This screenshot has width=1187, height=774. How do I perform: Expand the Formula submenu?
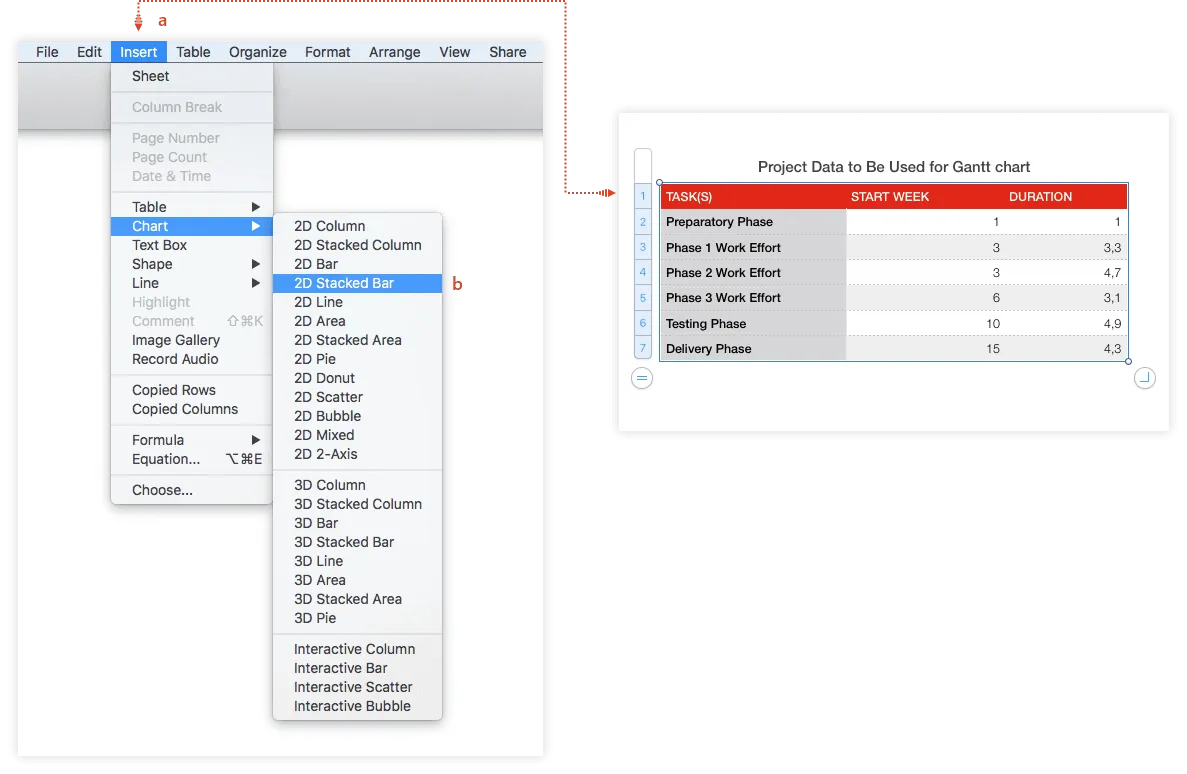pyautogui.click(x=192, y=440)
